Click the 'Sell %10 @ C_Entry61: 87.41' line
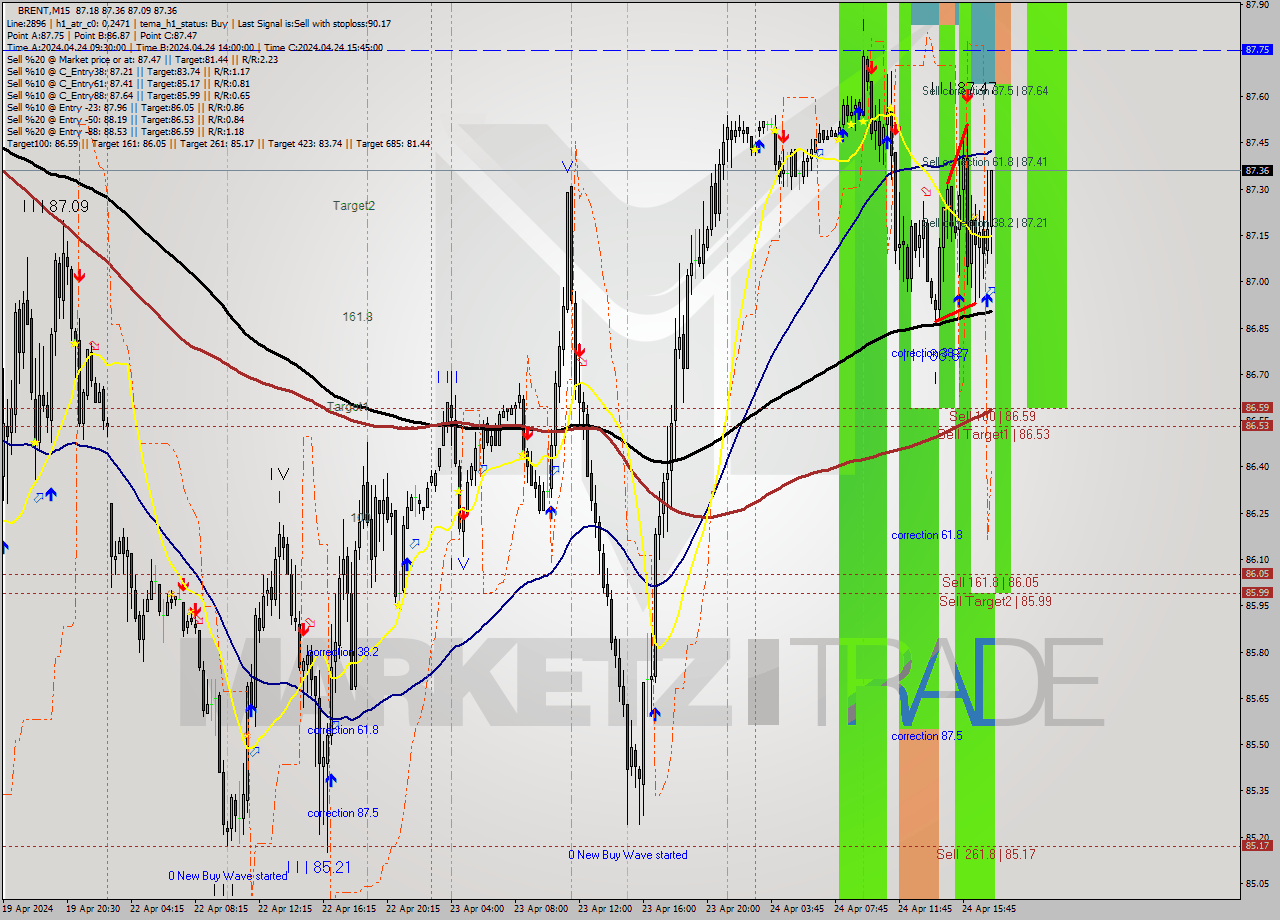 [127, 83]
